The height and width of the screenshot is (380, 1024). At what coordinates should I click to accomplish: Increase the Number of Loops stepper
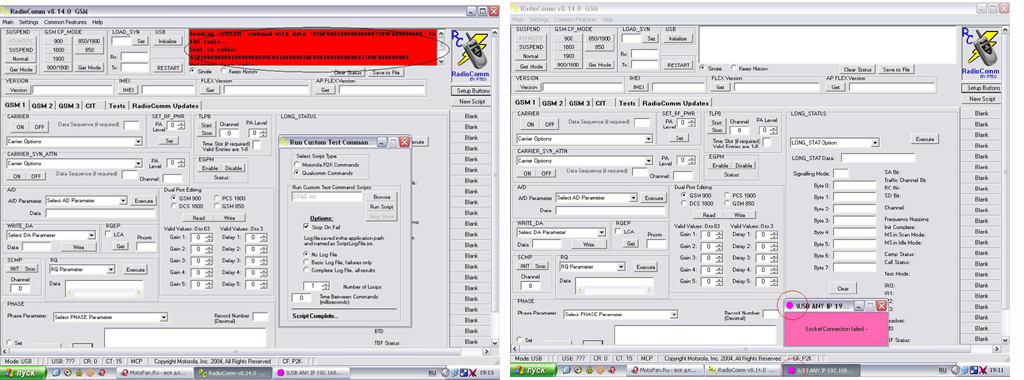(x=325, y=284)
